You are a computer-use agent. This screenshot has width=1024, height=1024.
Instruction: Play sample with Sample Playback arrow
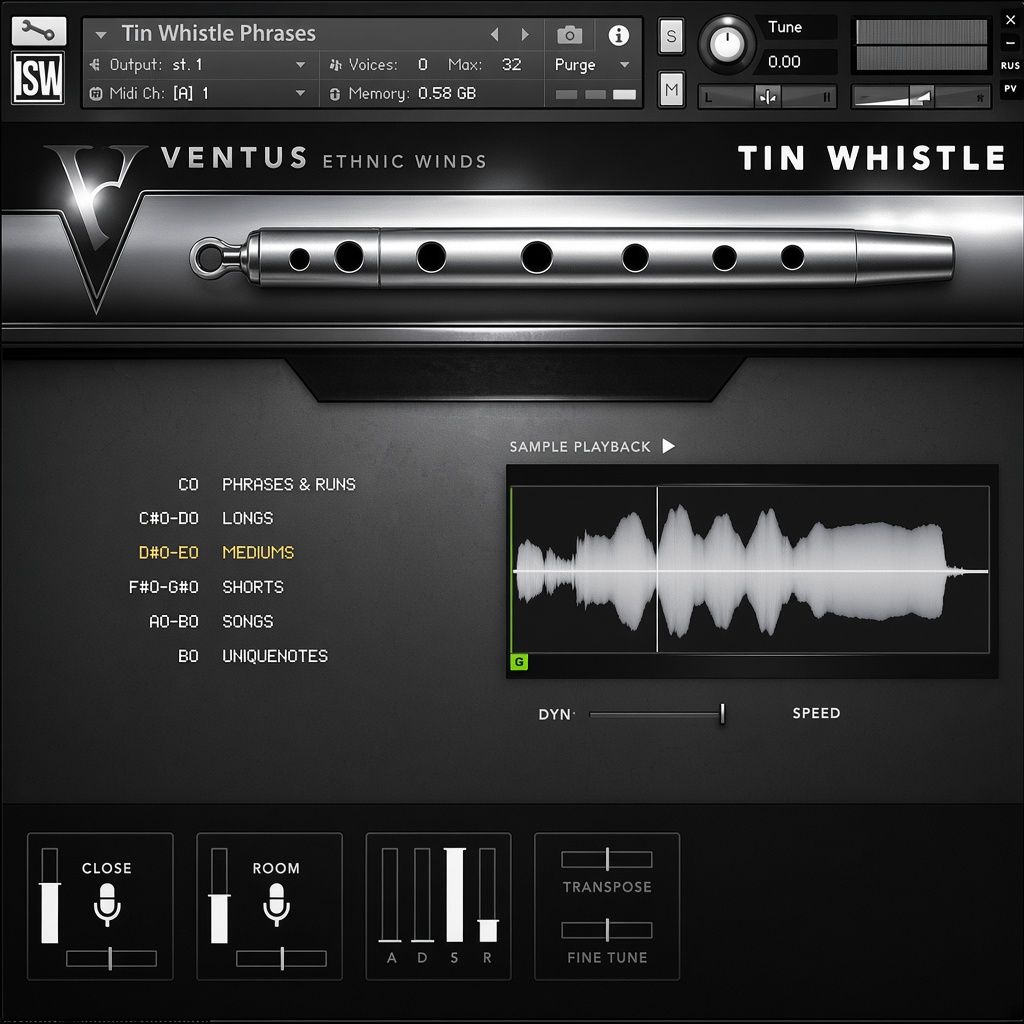click(x=668, y=446)
